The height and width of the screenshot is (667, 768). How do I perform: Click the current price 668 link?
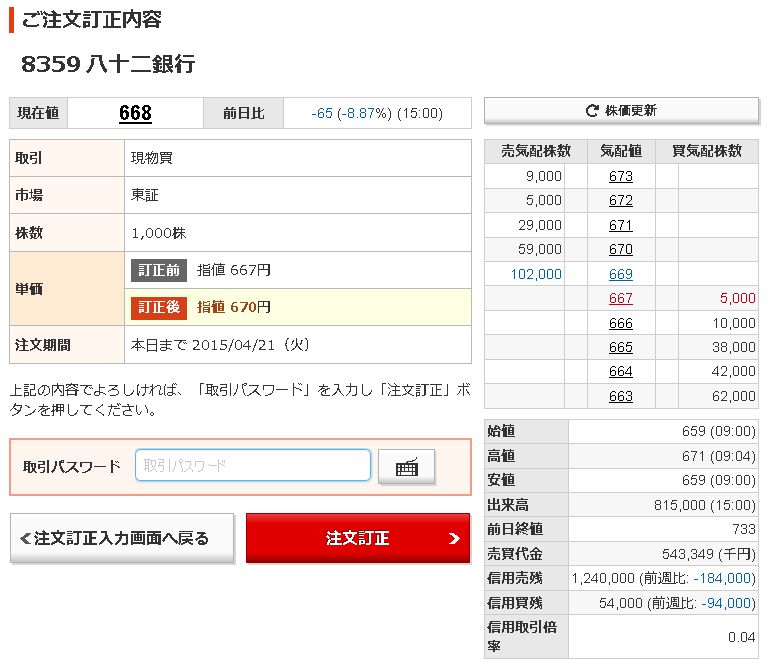pyautogui.click(x=135, y=113)
